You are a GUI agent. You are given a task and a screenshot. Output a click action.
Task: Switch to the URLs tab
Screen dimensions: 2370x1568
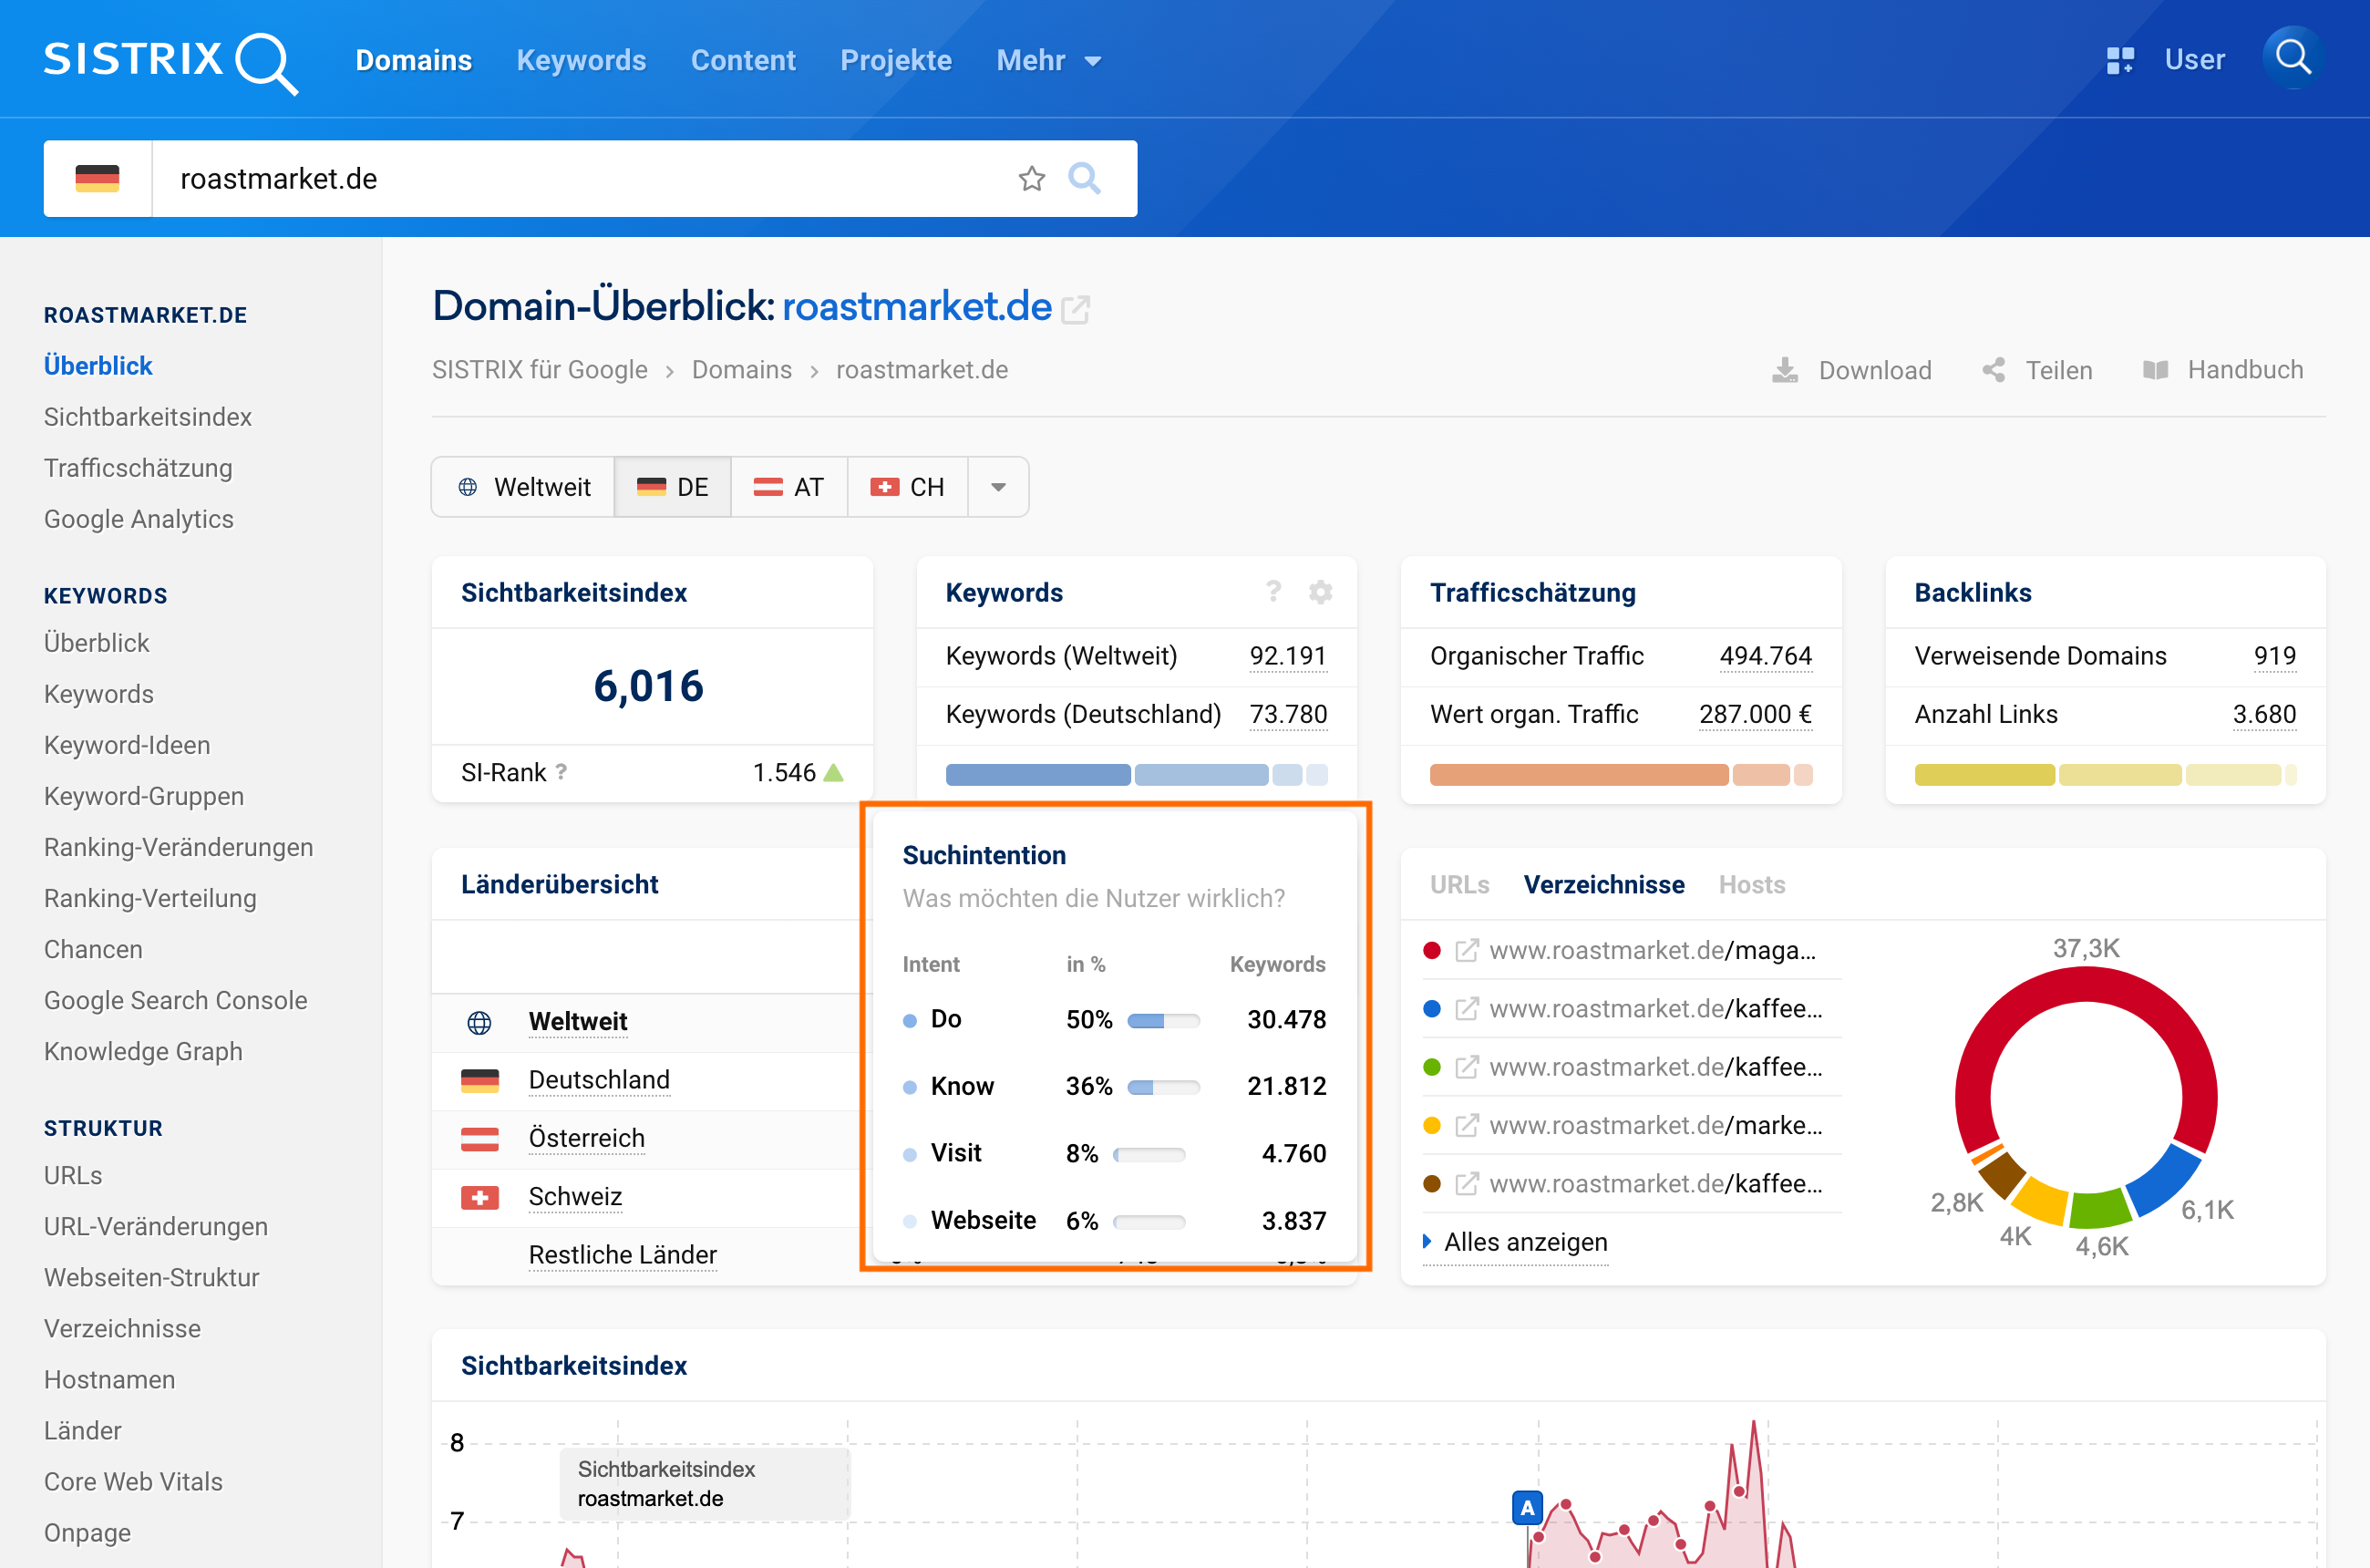coord(1459,885)
